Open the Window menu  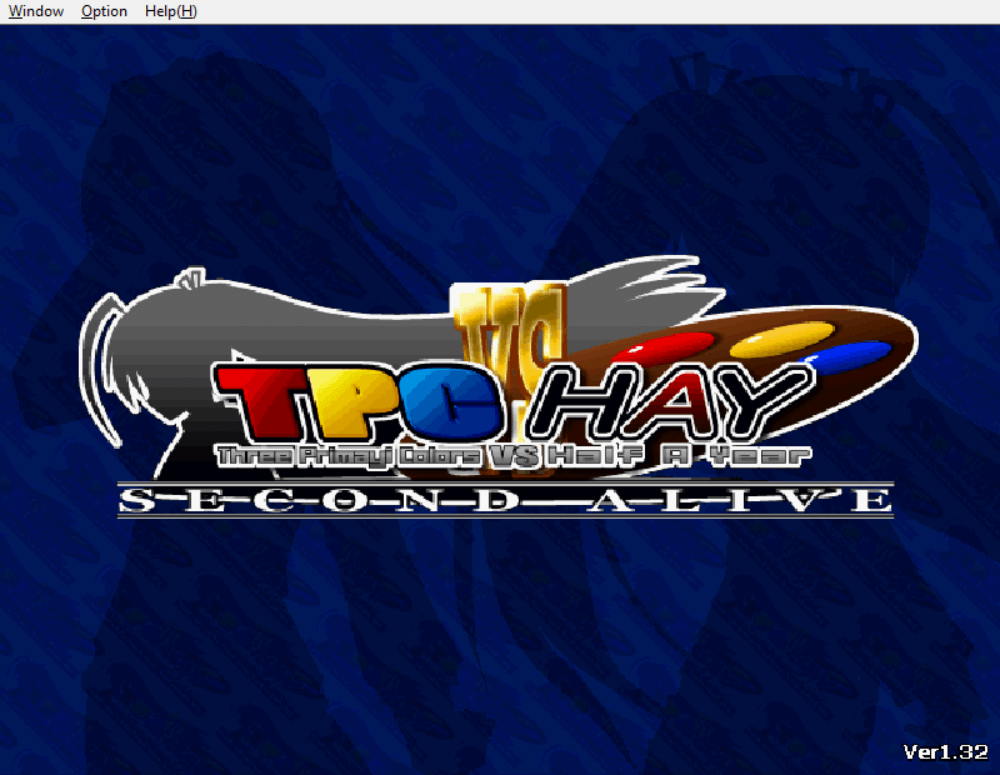36,11
